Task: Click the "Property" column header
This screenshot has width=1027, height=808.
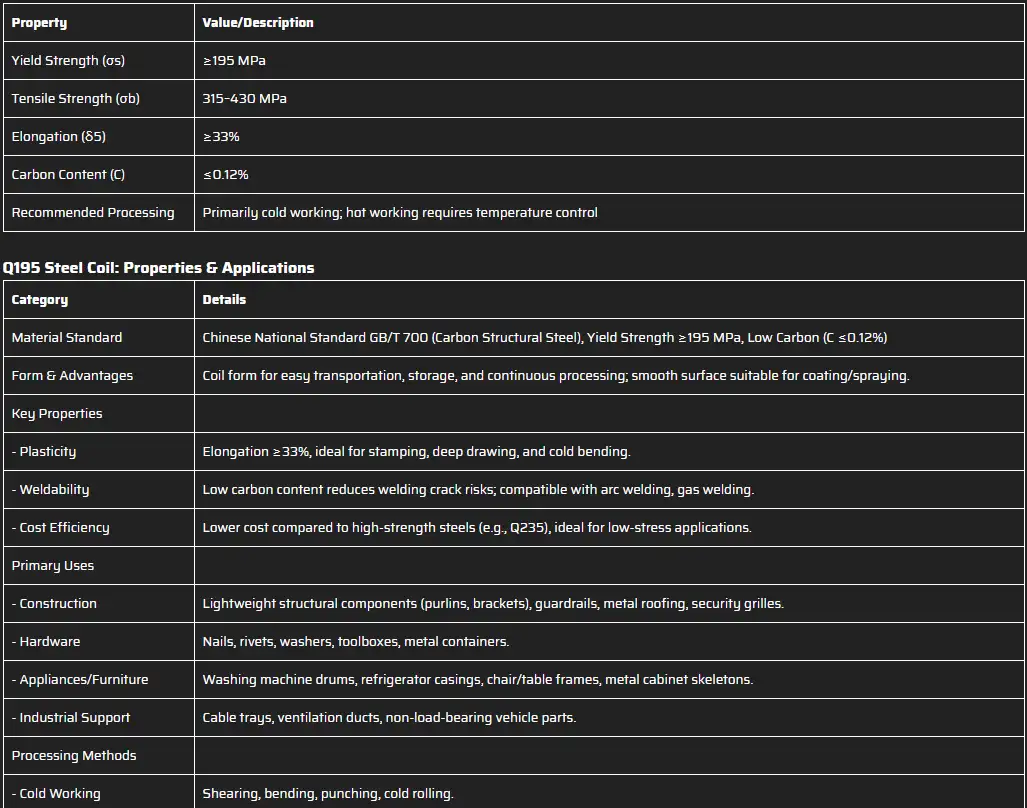Action: click(40, 22)
